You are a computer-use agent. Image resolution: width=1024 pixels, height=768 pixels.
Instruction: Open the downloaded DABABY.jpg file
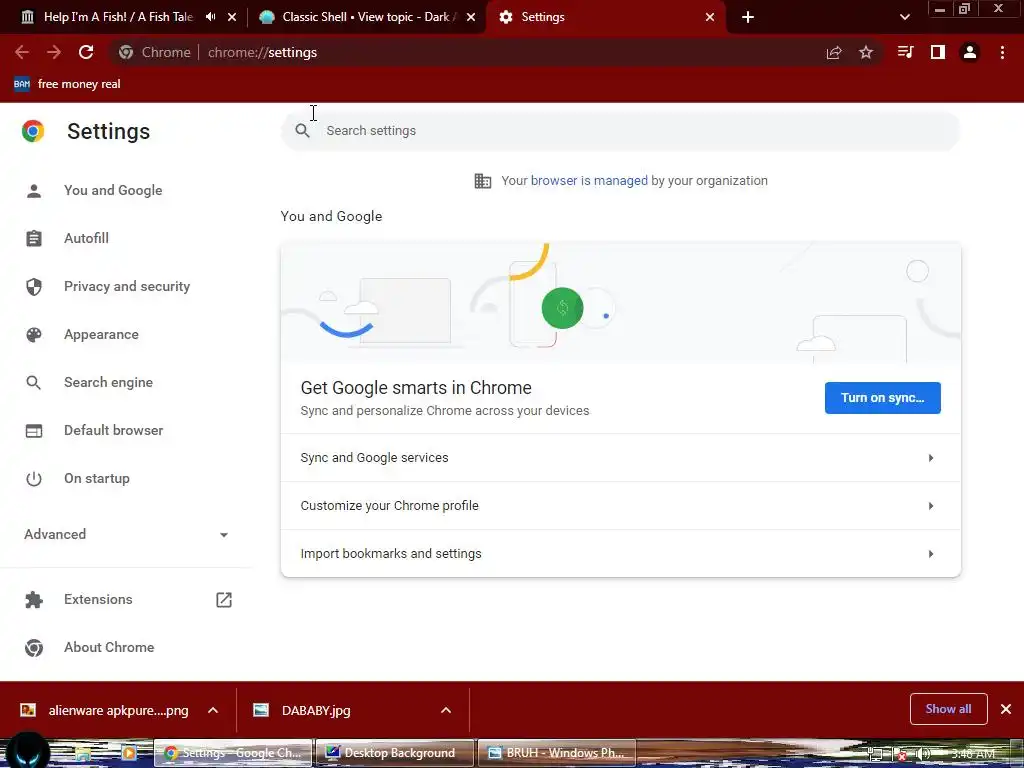316,711
